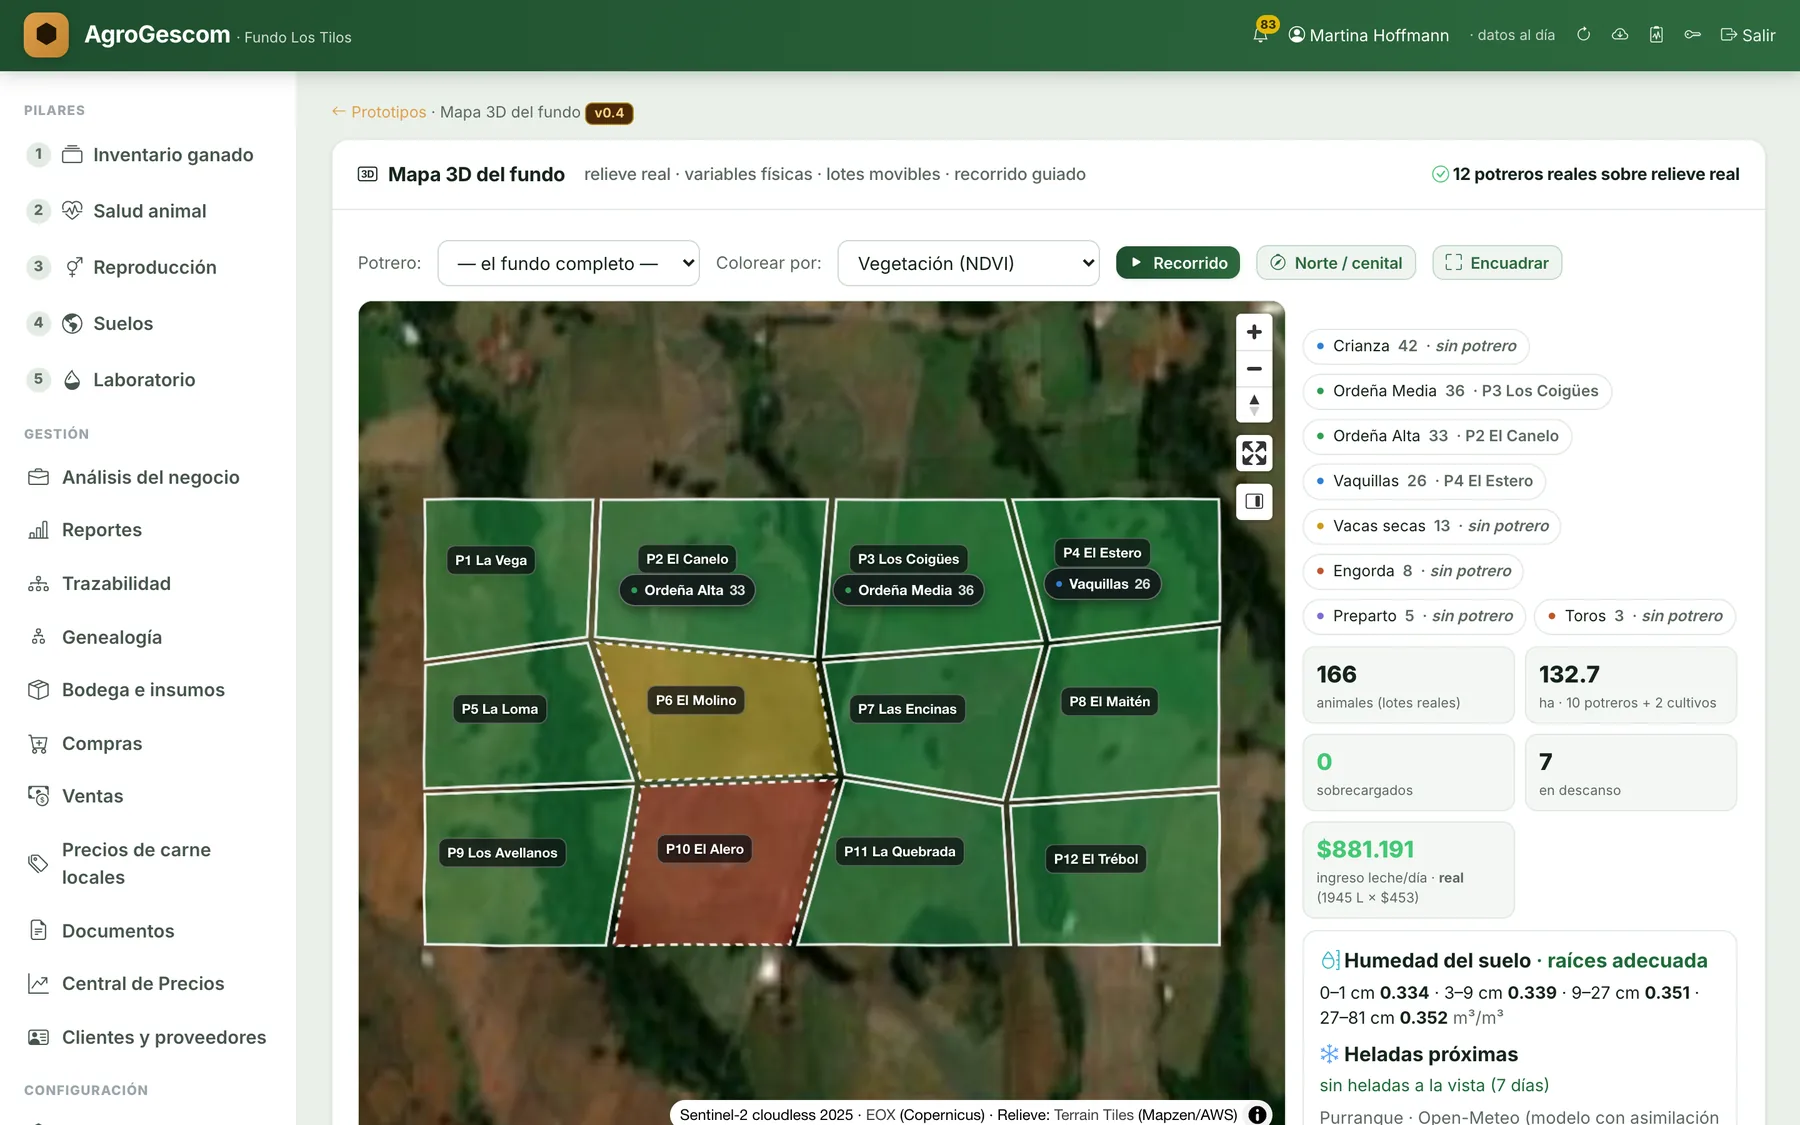Click the Norte / cenital button
The height and width of the screenshot is (1125, 1800).
tap(1336, 263)
